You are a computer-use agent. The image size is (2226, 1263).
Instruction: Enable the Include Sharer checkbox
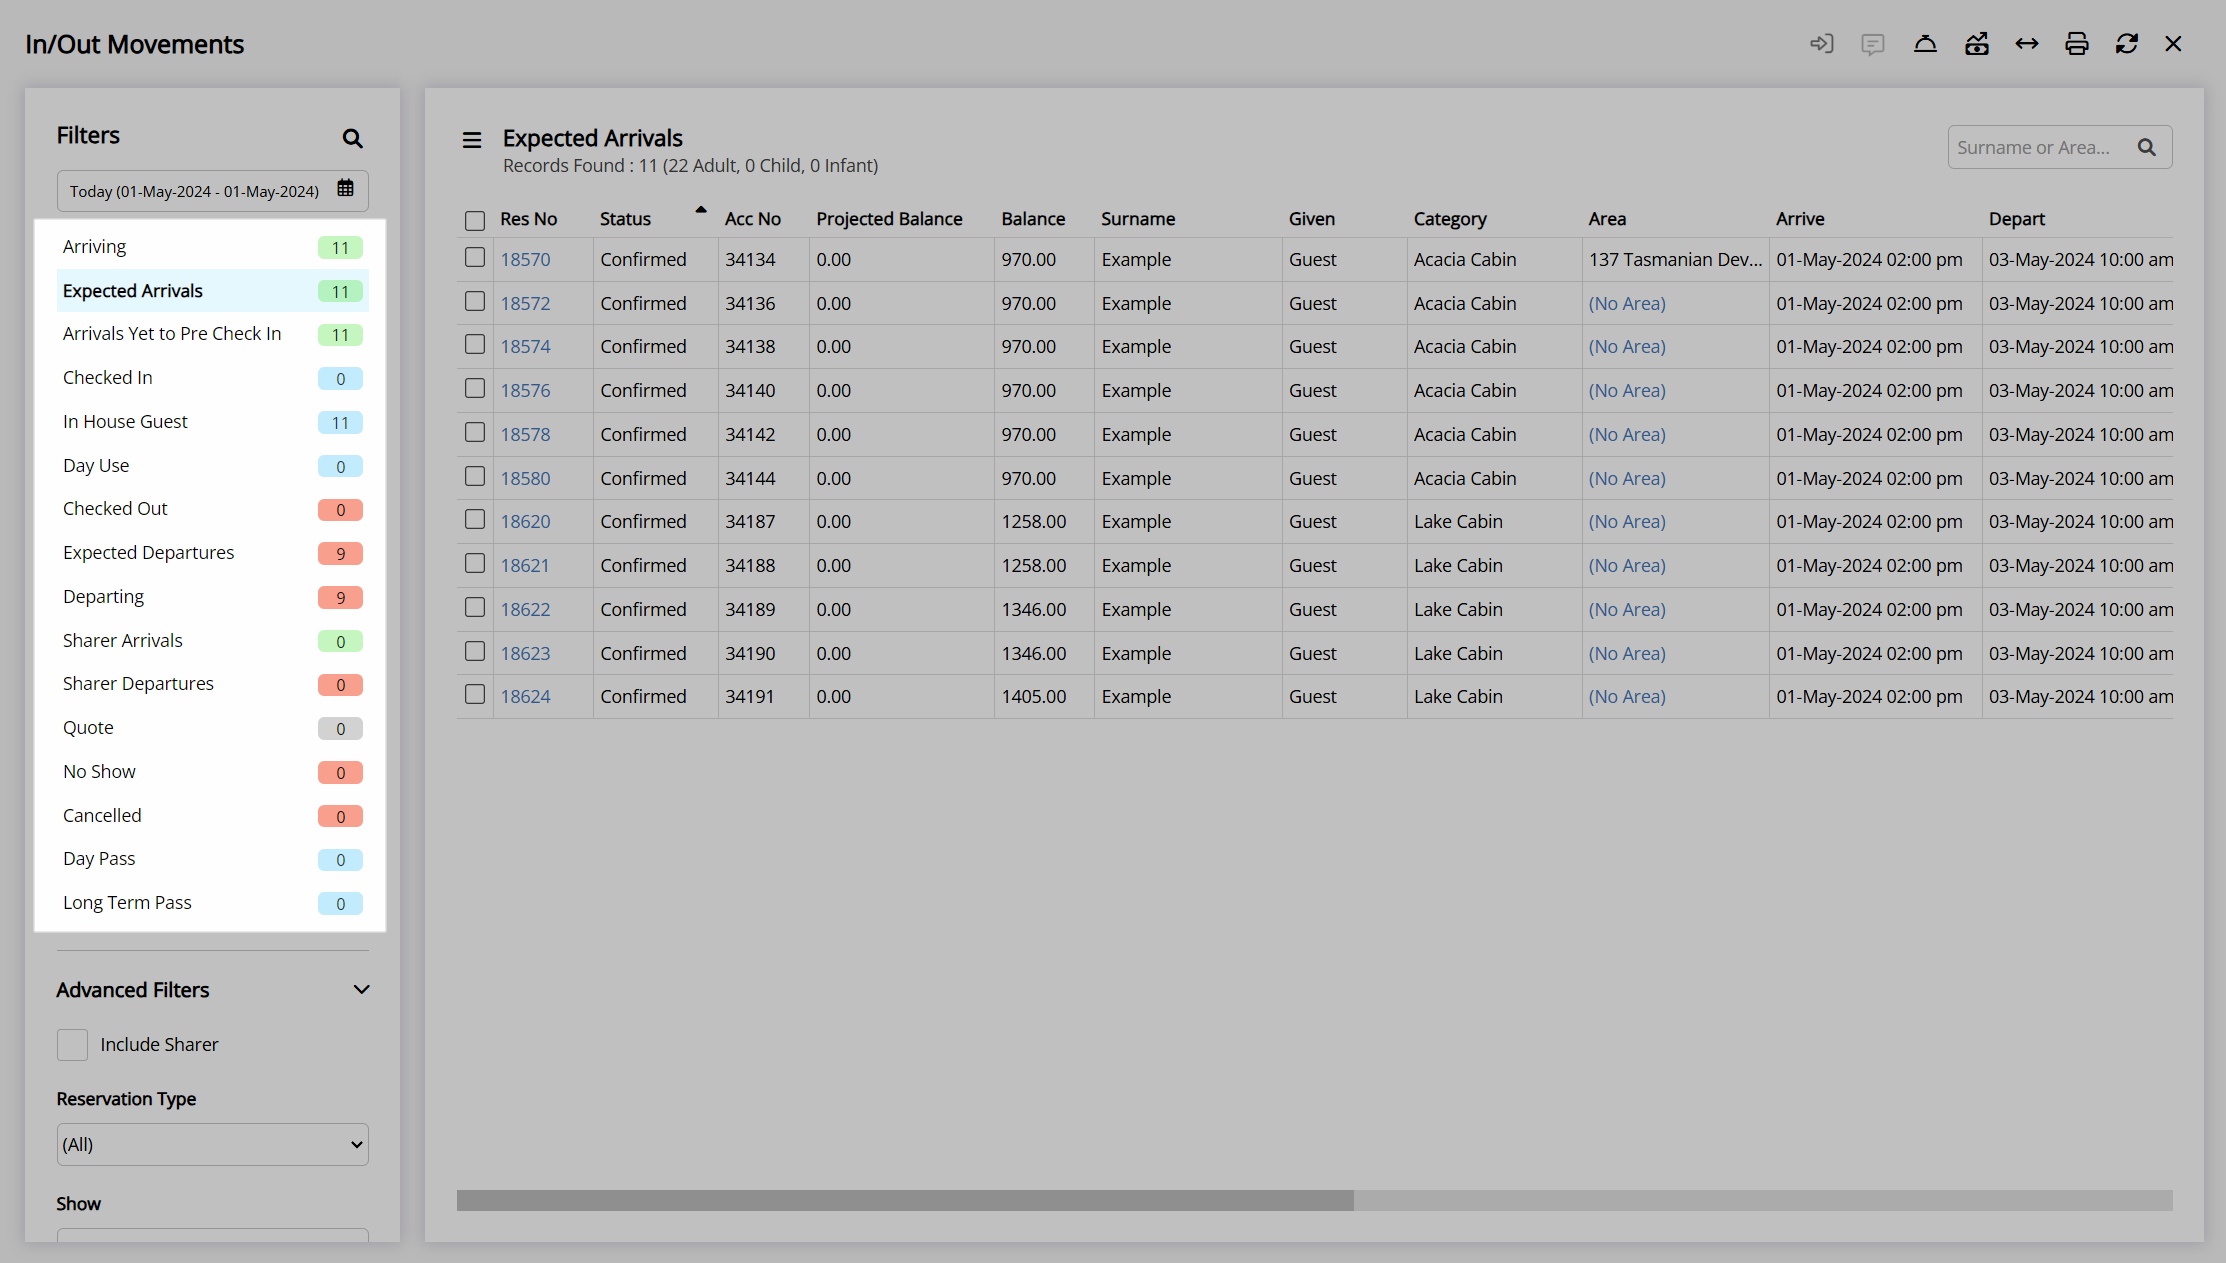point(72,1045)
